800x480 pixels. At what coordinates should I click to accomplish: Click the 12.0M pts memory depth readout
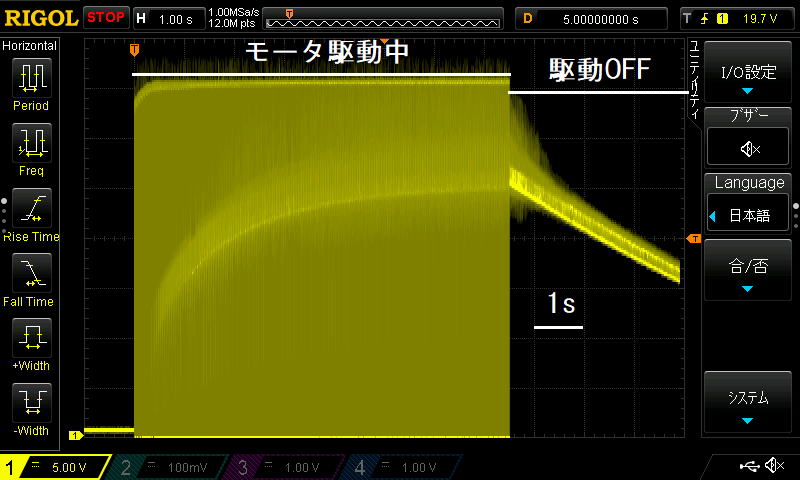(x=232, y=23)
